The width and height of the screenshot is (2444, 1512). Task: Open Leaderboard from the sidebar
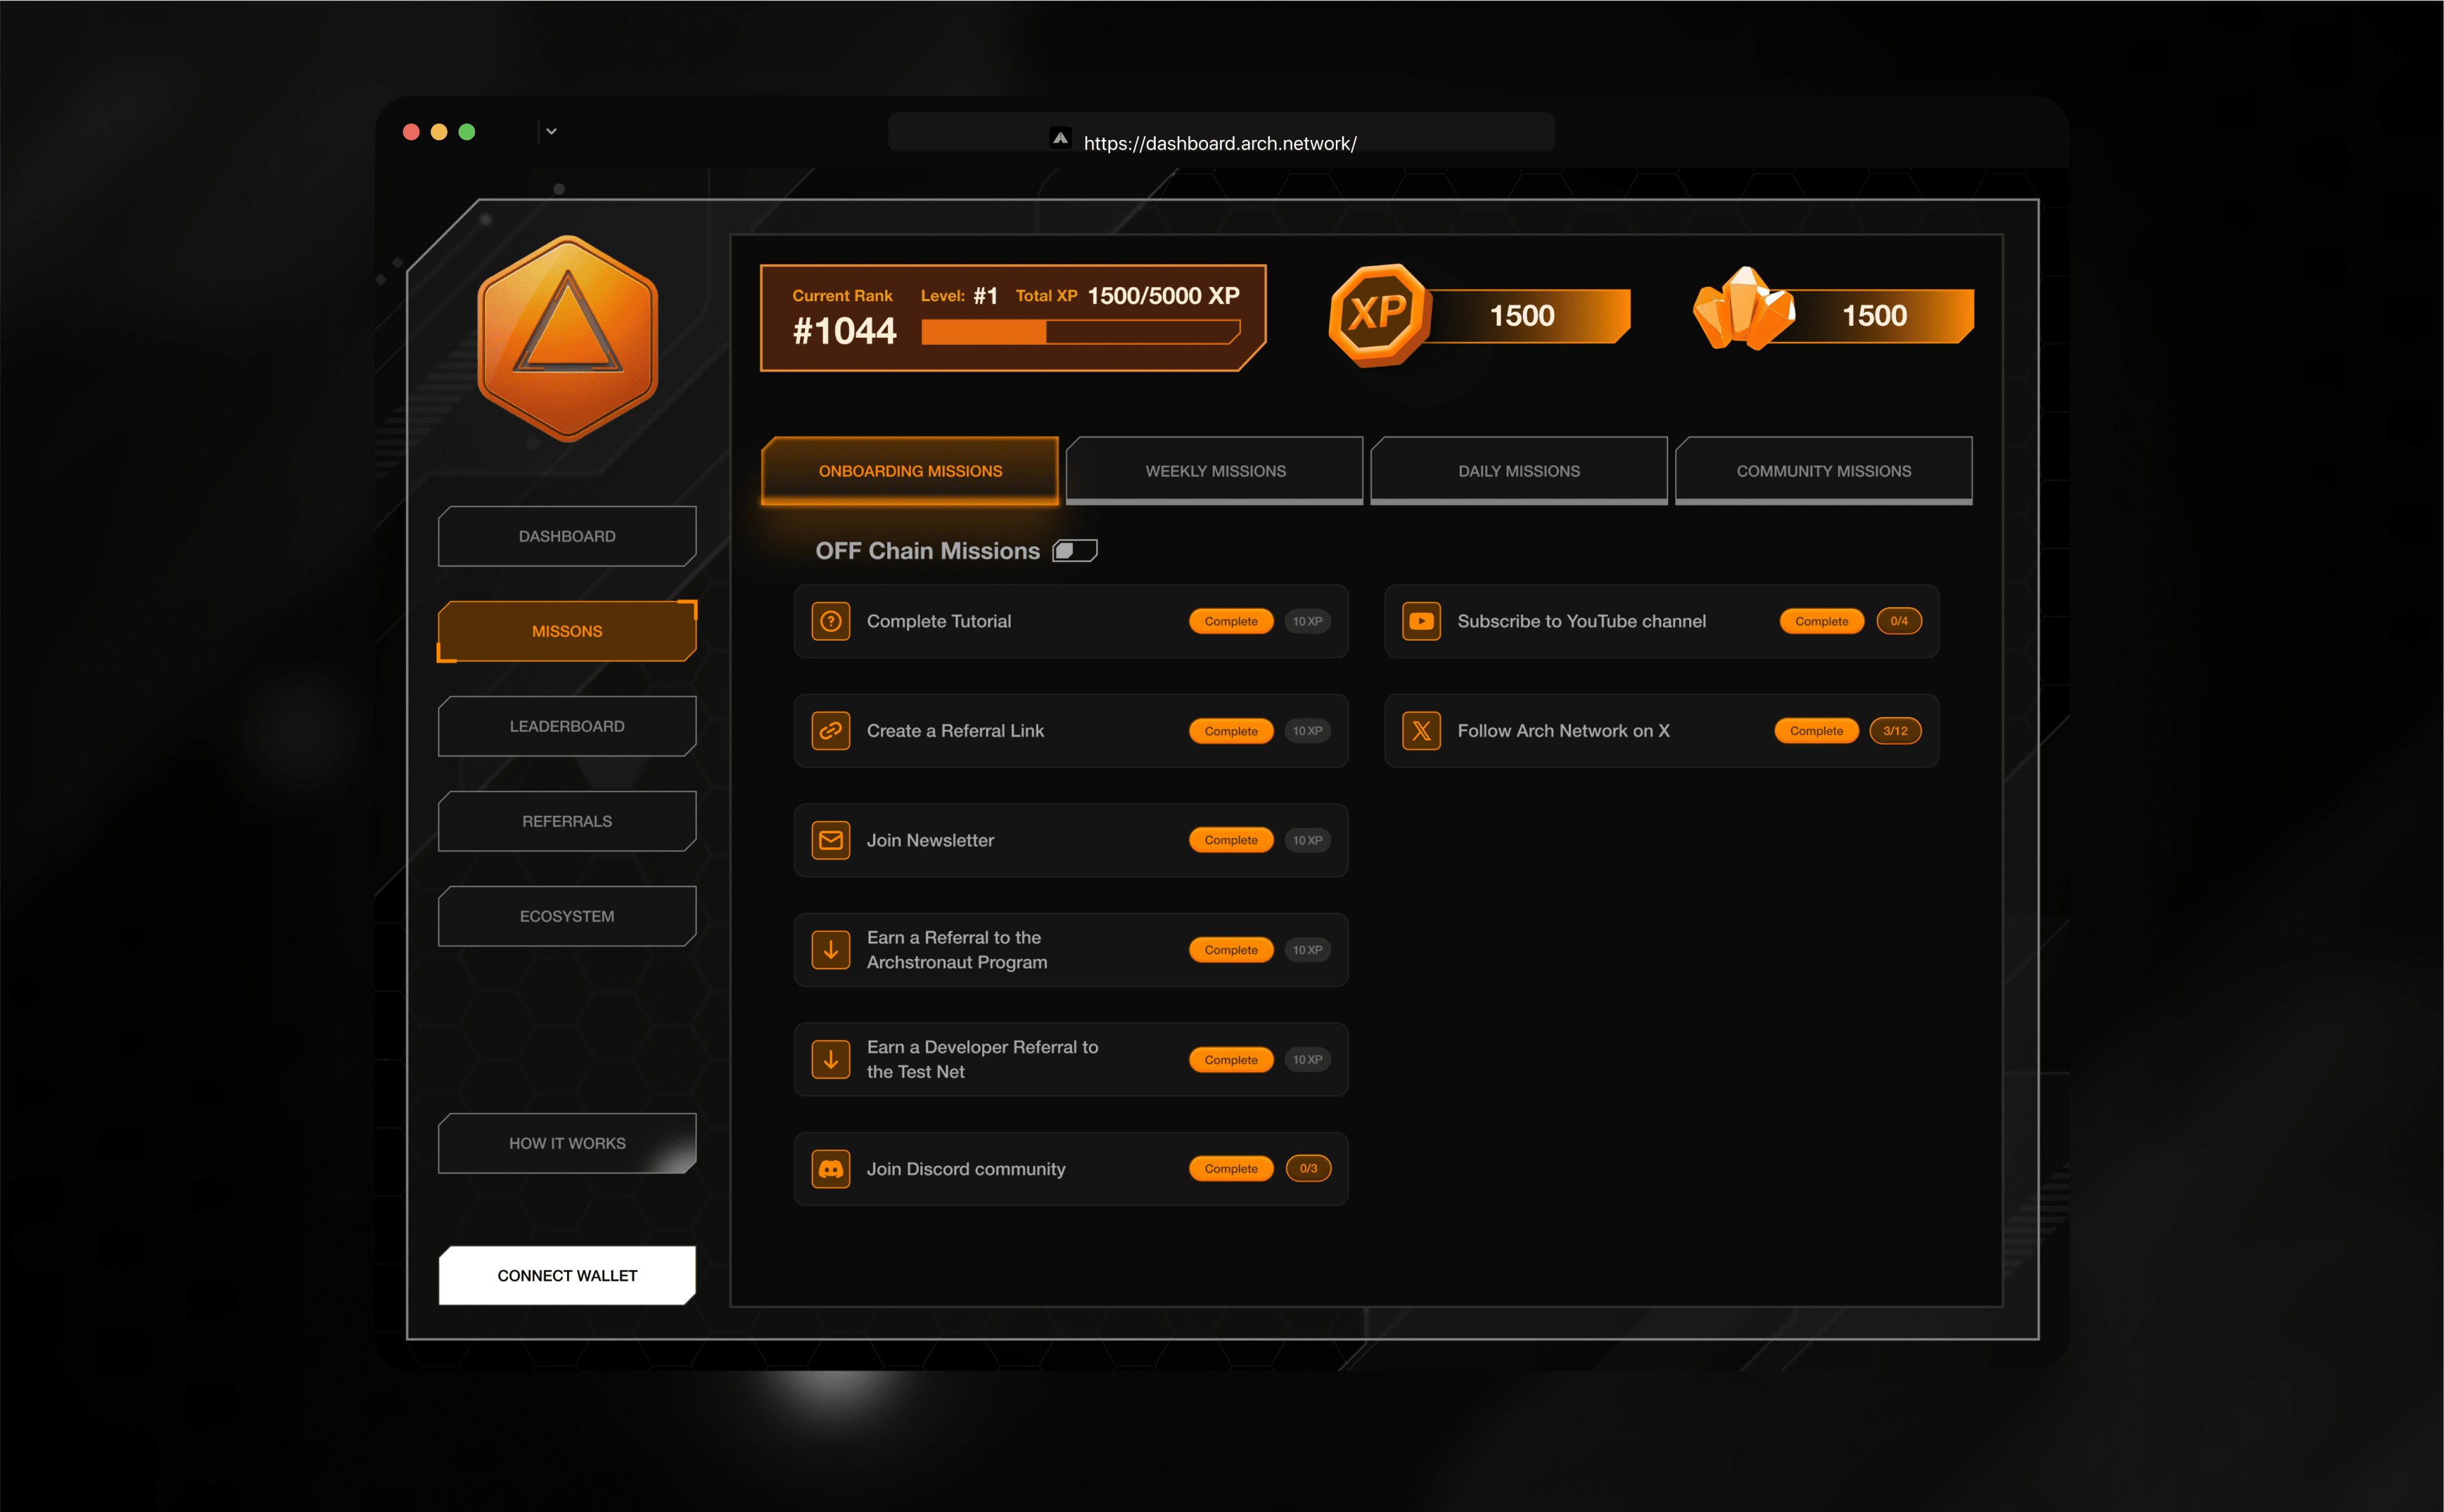coord(567,726)
